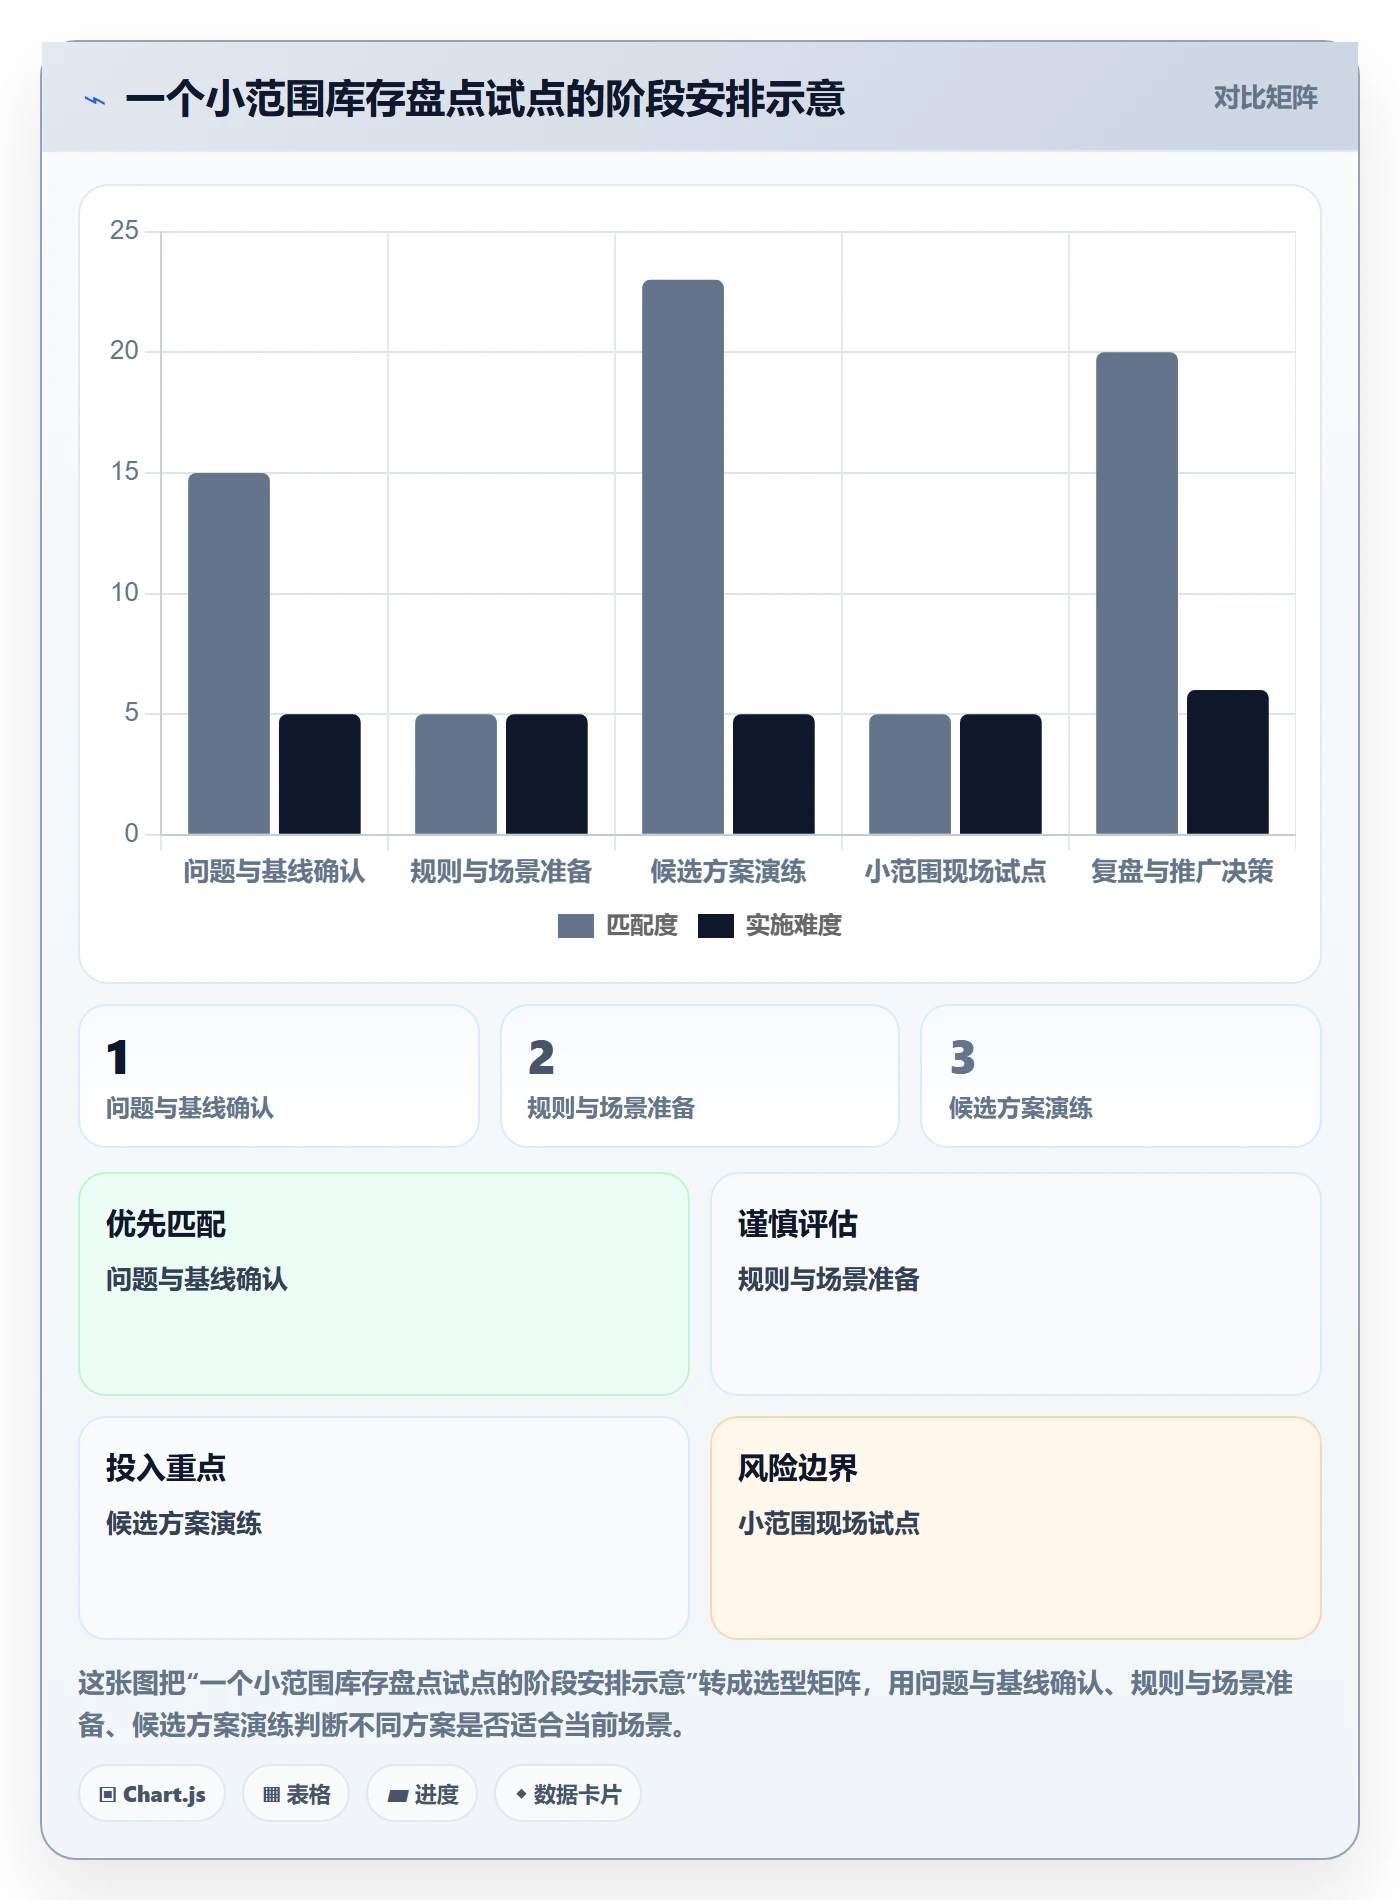Click the 匹配度 bar for 小范围现场试点
This screenshot has height=1900, width=1400.
pyautogui.click(x=910, y=774)
